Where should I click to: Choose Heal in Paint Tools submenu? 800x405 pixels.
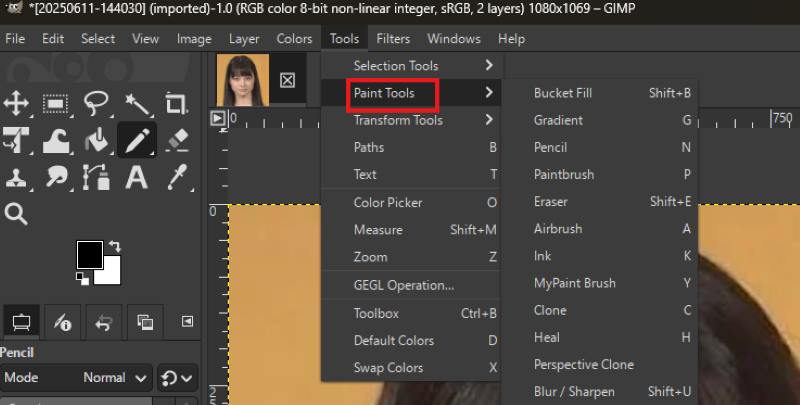pos(600,338)
